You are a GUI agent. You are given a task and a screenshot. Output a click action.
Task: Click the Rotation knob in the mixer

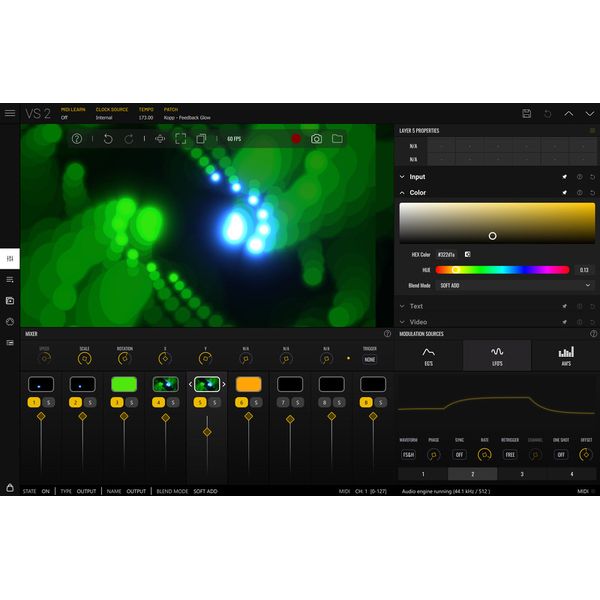pyautogui.click(x=124, y=359)
